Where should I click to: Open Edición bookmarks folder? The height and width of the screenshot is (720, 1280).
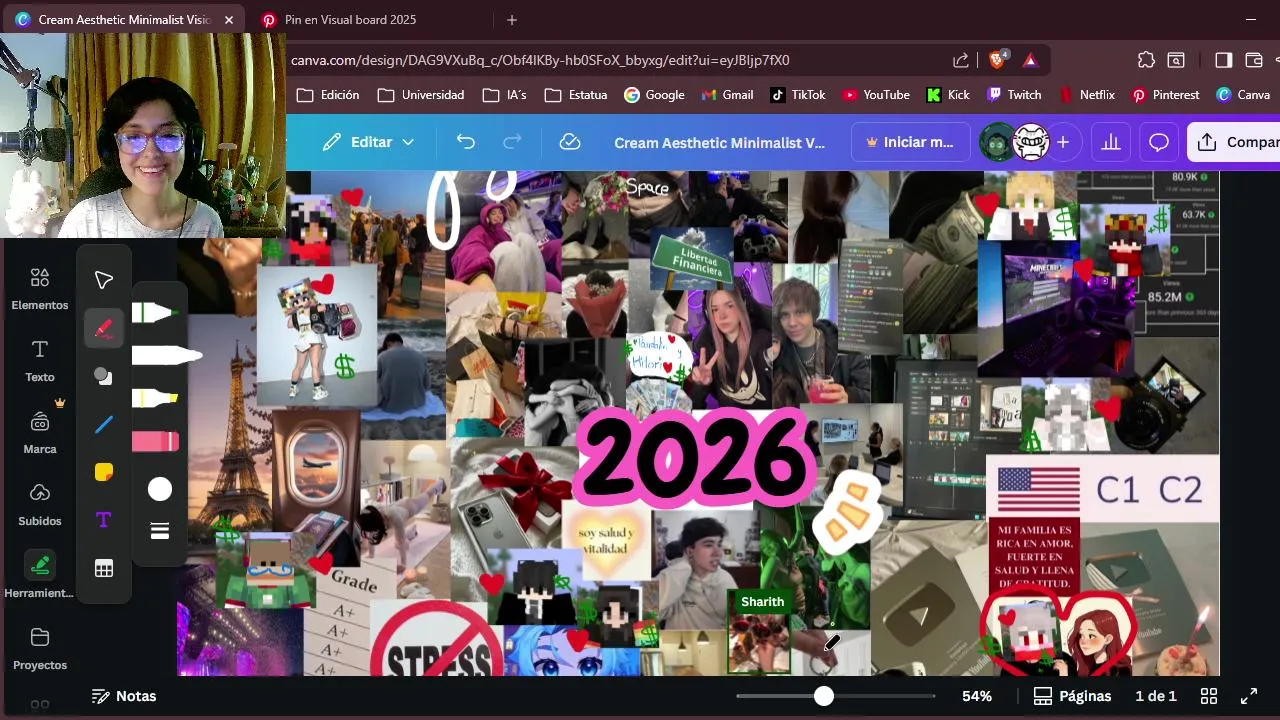(x=328, y=95)
